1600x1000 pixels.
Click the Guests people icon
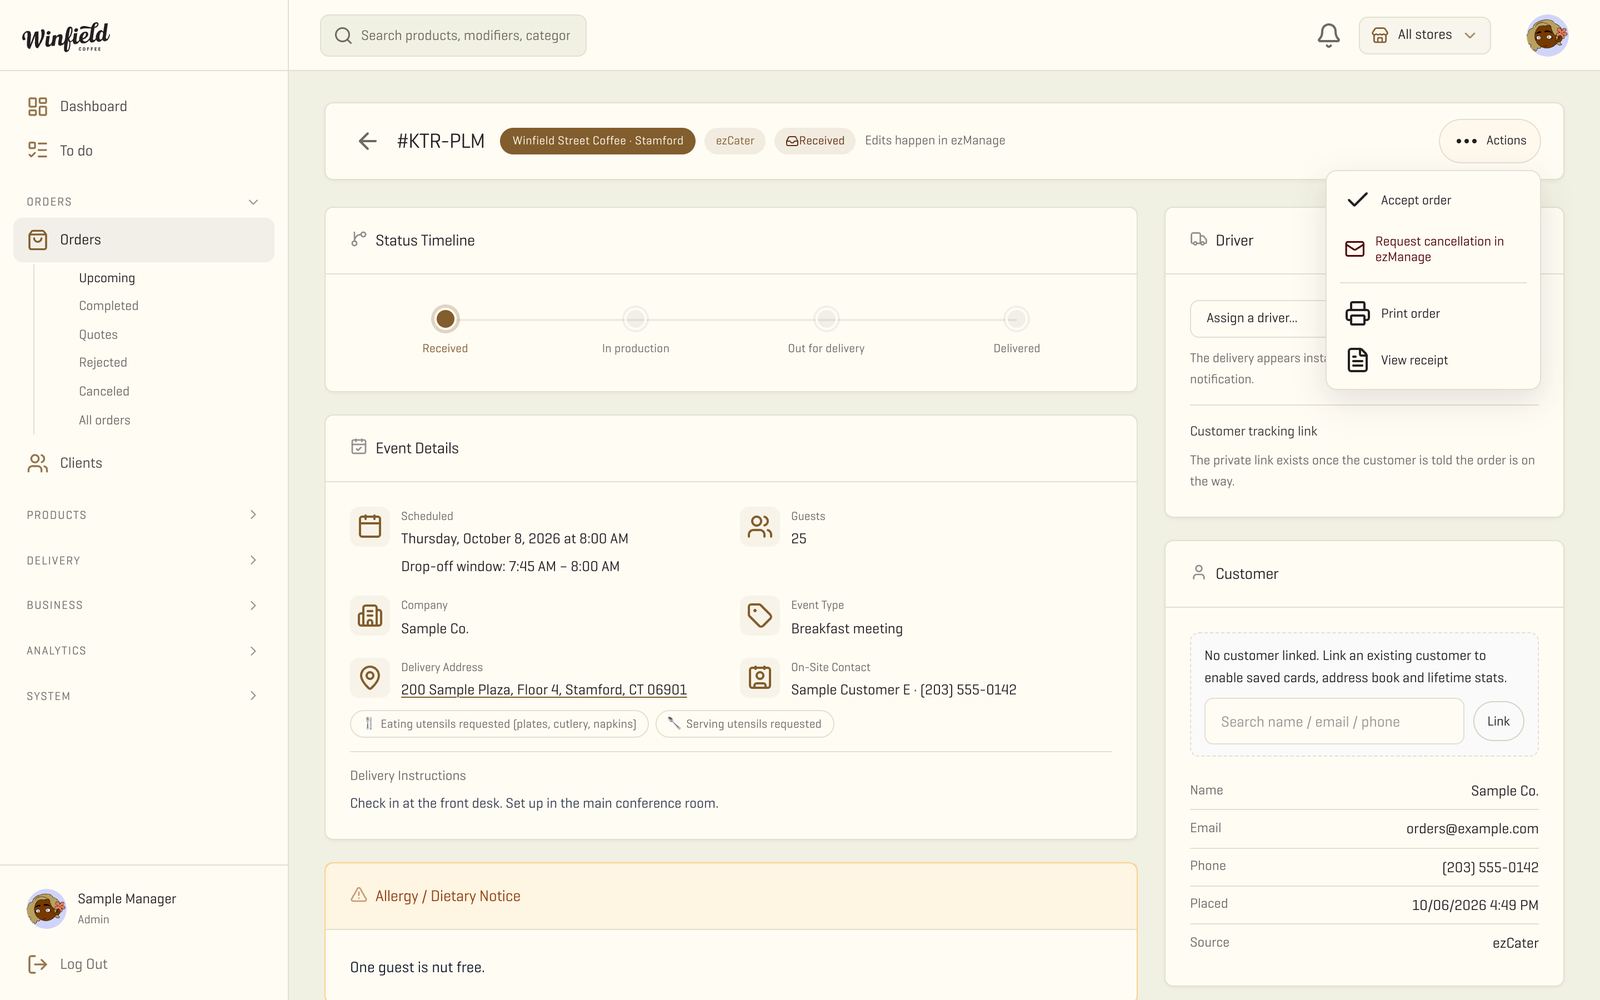(760, 526)
